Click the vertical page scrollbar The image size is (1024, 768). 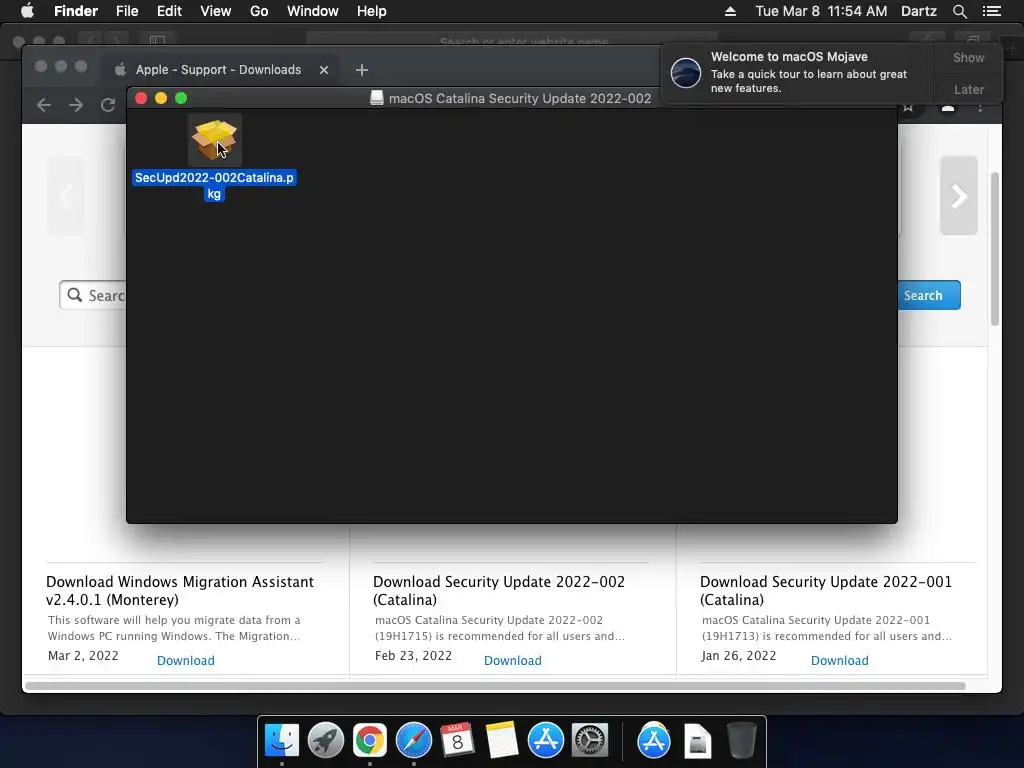(995, 248)
